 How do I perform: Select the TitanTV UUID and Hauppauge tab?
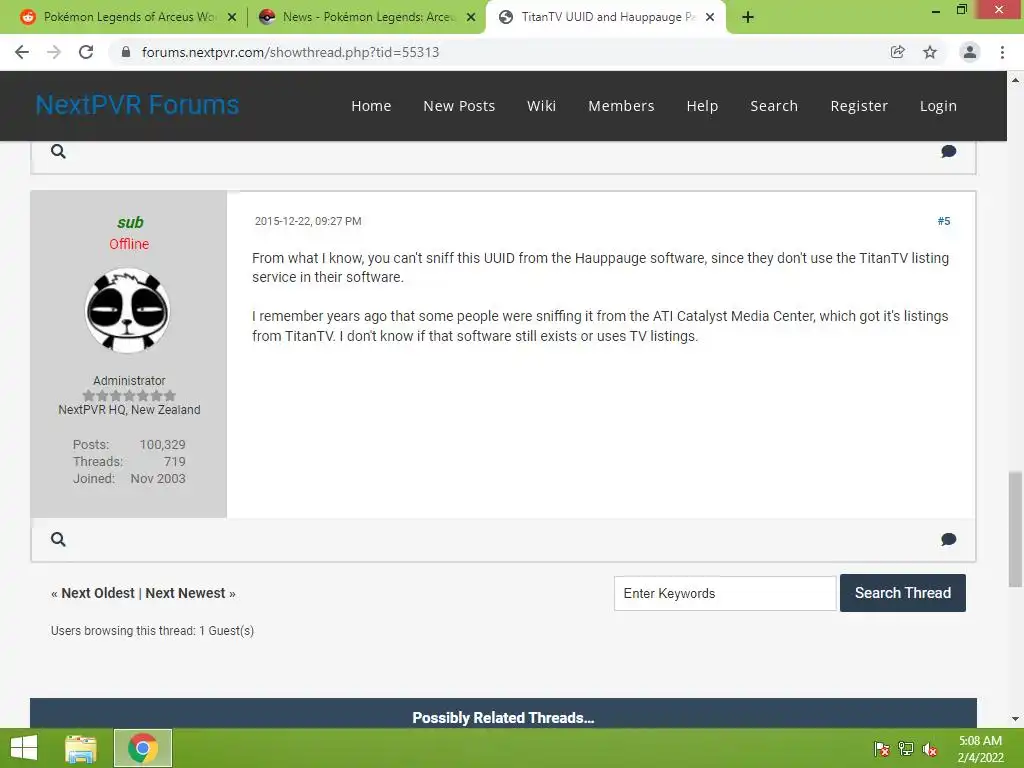(x=606, y=17)
